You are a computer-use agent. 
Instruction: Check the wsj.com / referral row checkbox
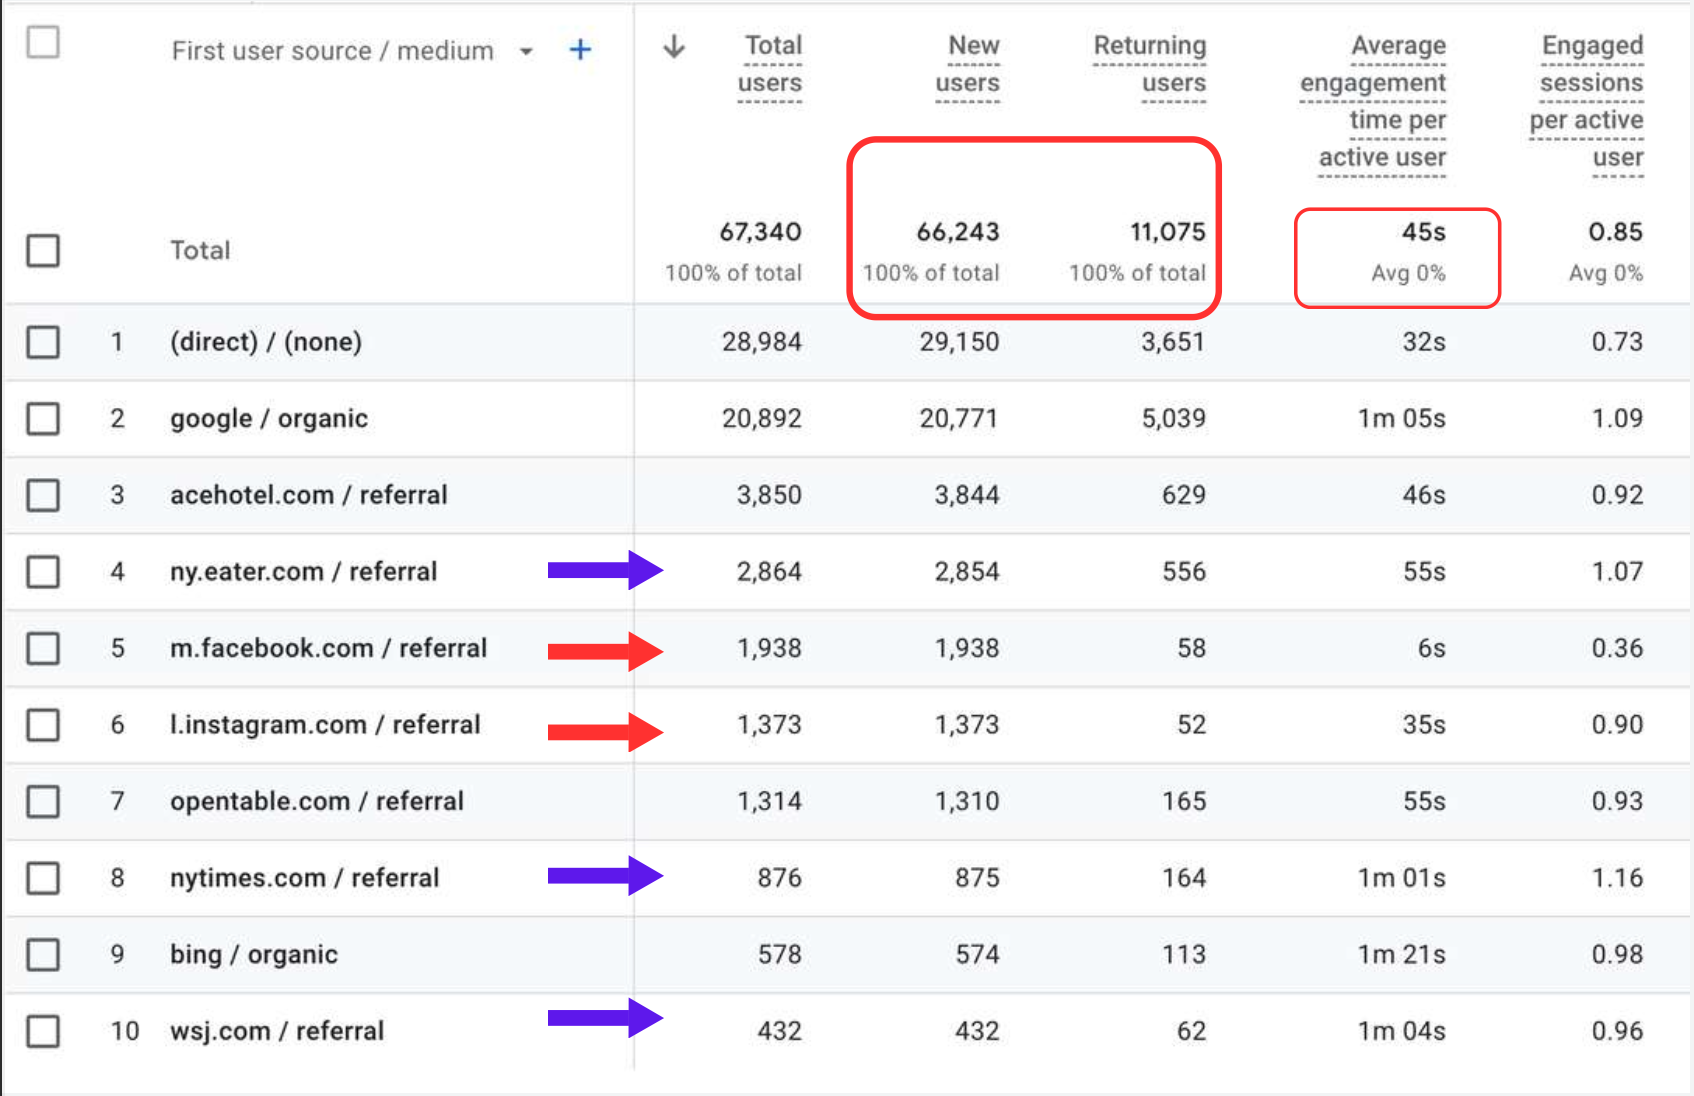(x=43, y=1031)
